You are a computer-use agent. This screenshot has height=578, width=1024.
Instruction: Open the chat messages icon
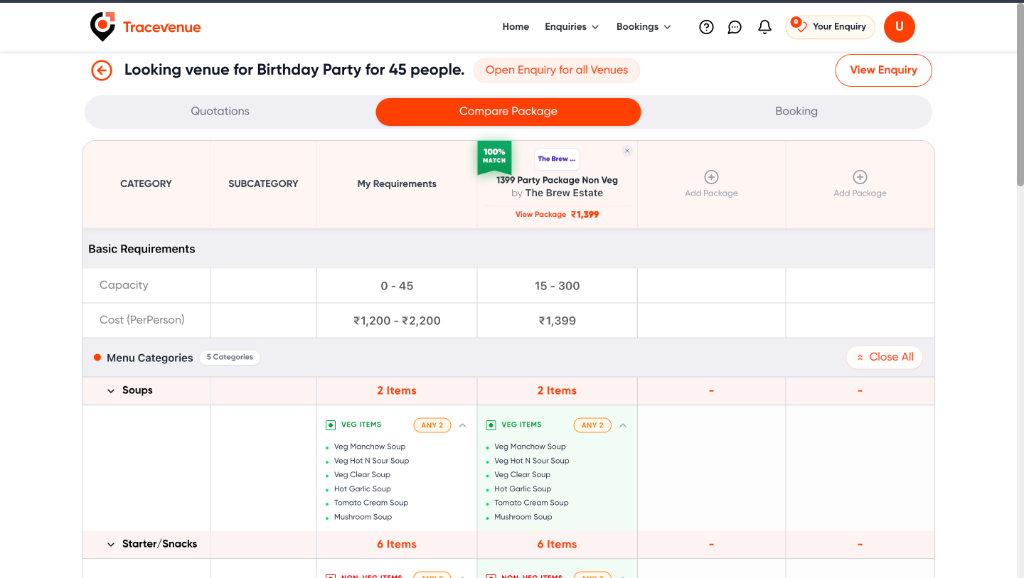point(735,27)
